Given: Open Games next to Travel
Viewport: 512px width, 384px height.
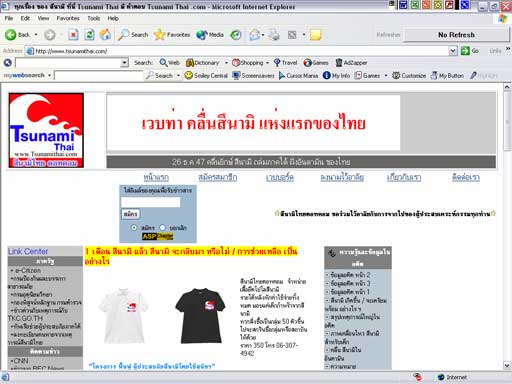Looking at the screenshot, I should (x=316, y=63).
